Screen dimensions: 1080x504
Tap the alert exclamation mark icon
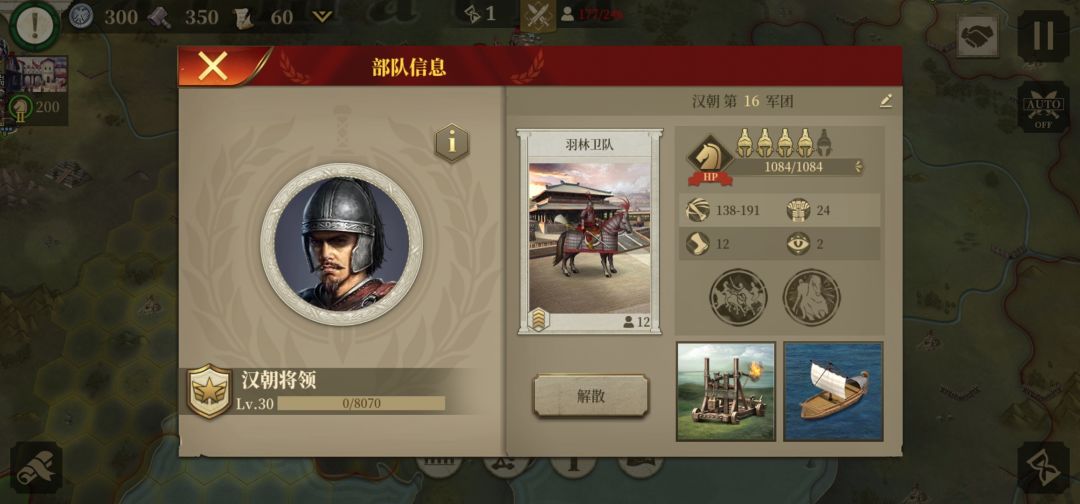tap(35, 25)
